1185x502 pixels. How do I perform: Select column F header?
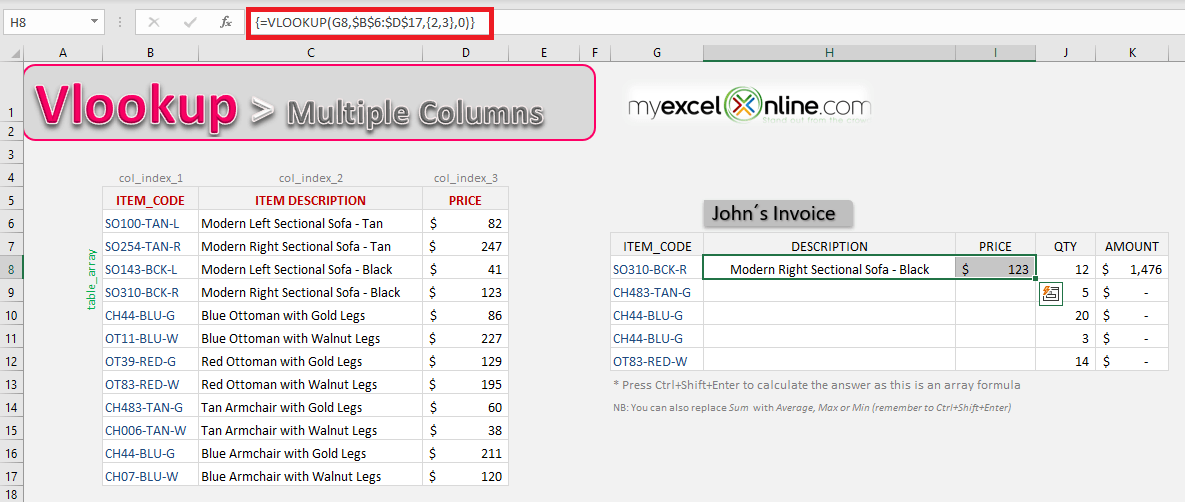[x=594, y=52]
